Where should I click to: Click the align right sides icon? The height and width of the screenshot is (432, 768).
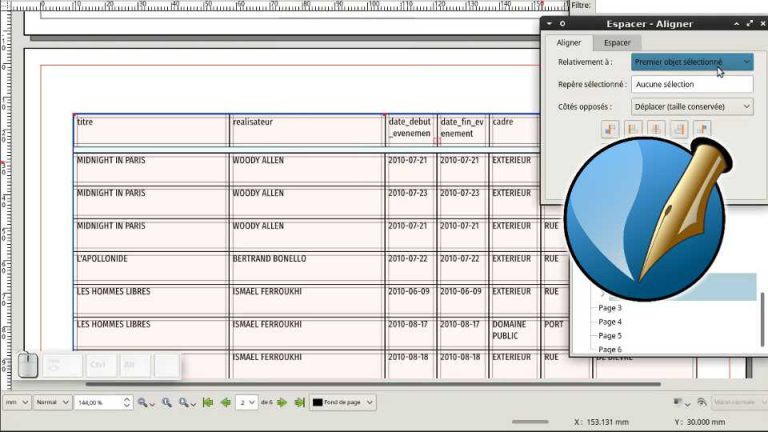point(679,129)
